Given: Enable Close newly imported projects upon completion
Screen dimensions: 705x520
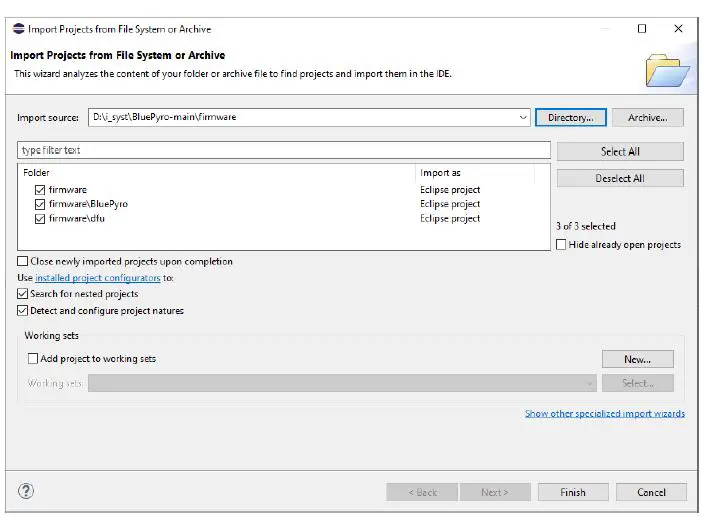Looking at the screenshot, I should (x=22, y=261).
